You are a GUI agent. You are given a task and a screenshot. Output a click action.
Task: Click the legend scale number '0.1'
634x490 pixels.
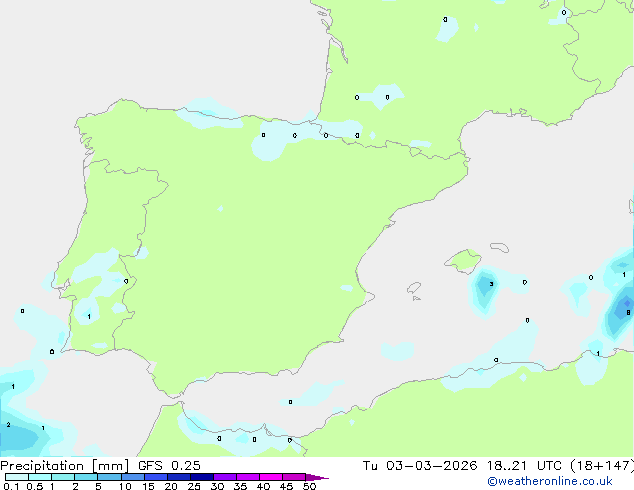point(11,486)
